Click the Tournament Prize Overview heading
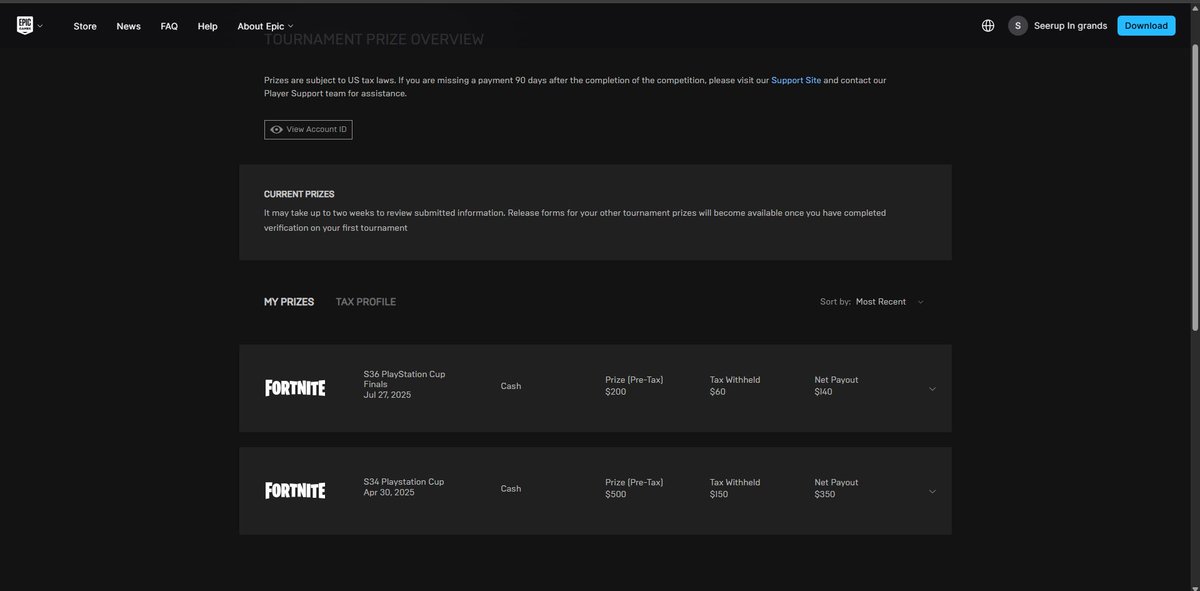Image resolution: width=1200 pixels, height=591 pixels. (374, 40)
